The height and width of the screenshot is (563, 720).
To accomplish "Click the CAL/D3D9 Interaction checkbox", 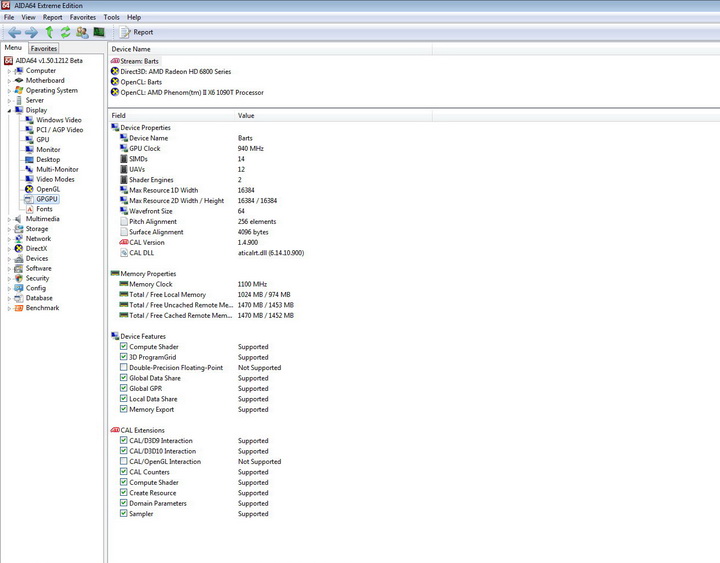I will point(124,440).
